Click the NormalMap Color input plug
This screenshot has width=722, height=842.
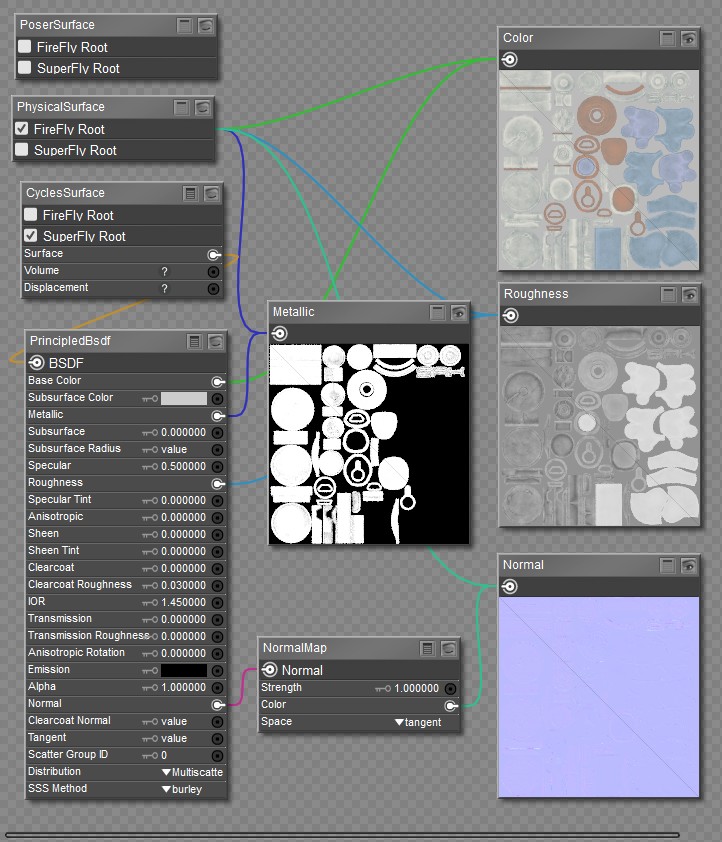pos(451,705)
